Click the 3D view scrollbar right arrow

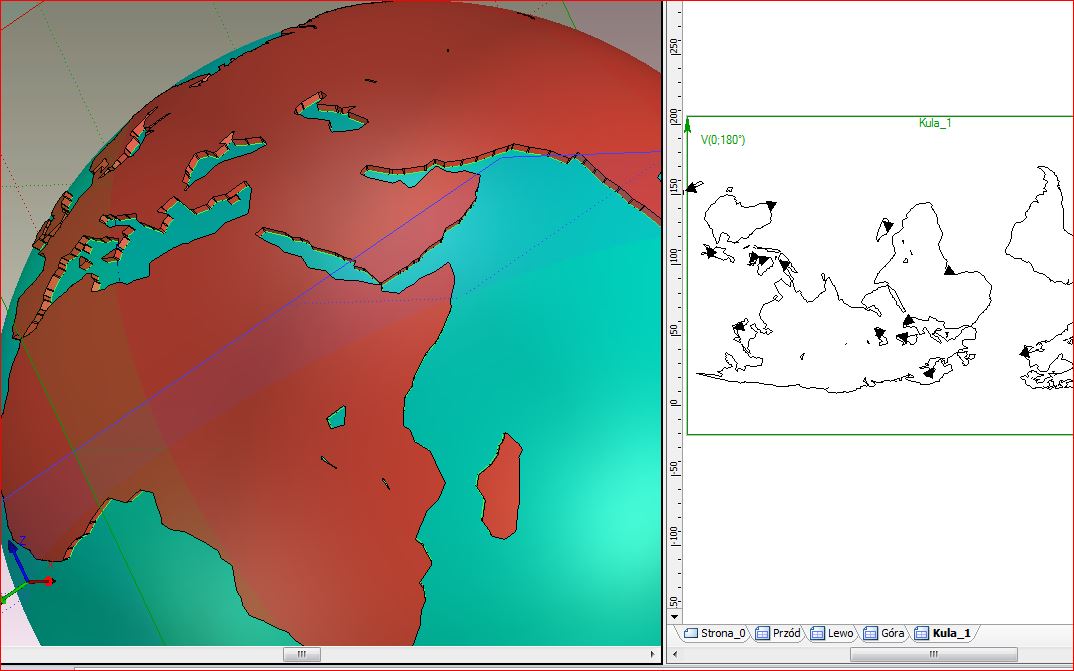(x=653, y=654)
